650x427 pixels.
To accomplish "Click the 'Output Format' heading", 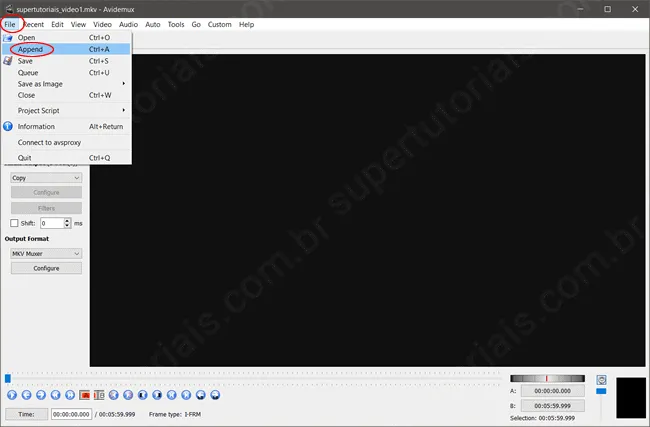I will click(x=27, y=239).
